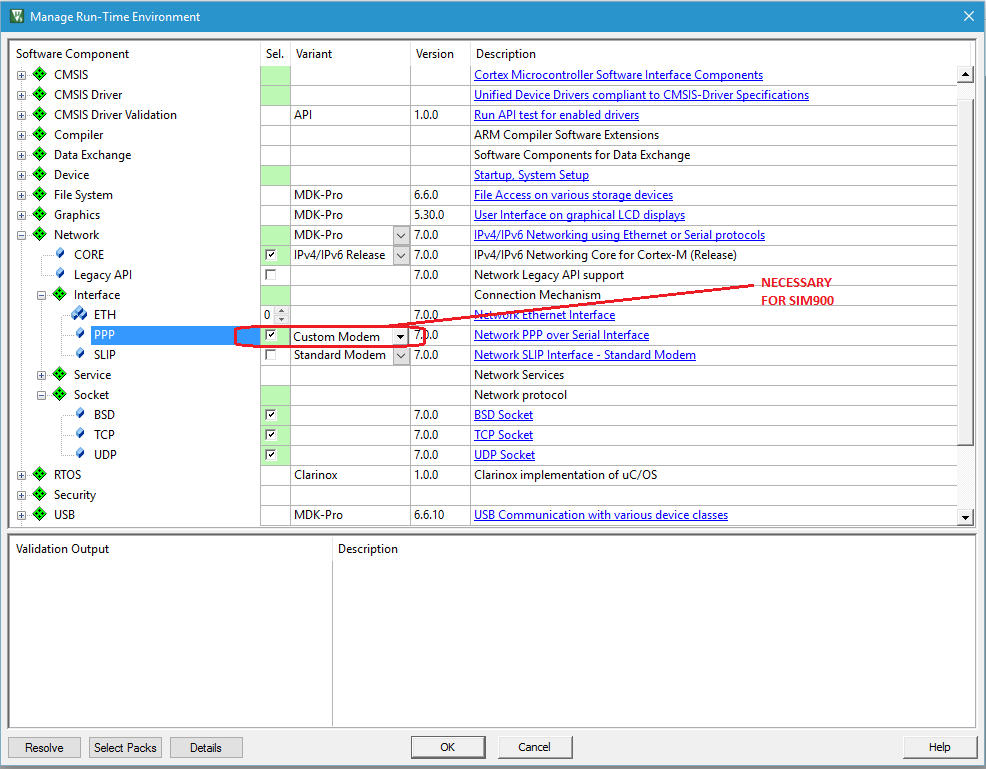986x769 pixels.
Task: Open the IPv4/IPv6 Release variant dropdown
Action: click(400, 255)
